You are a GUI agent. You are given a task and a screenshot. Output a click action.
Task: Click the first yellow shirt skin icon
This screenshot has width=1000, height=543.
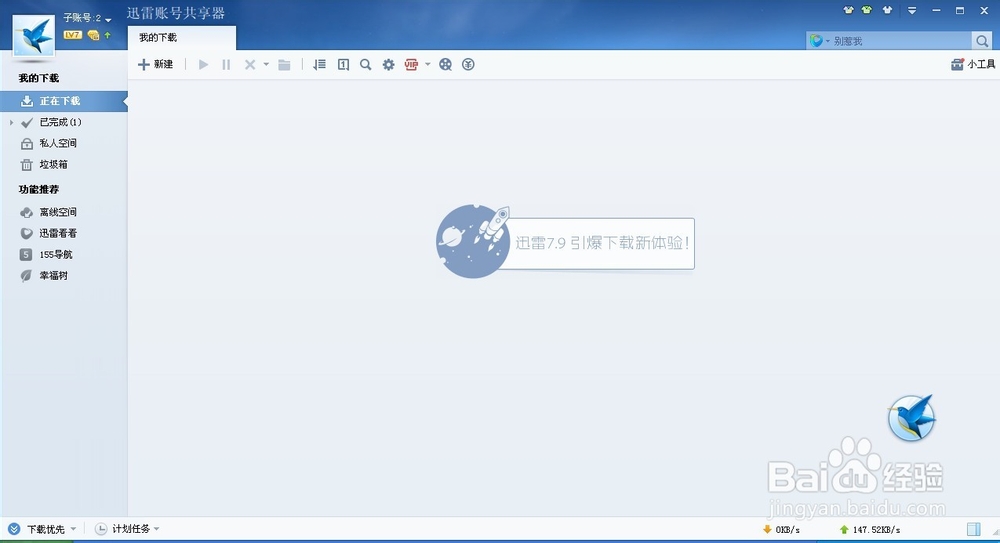tap(848, 10)
